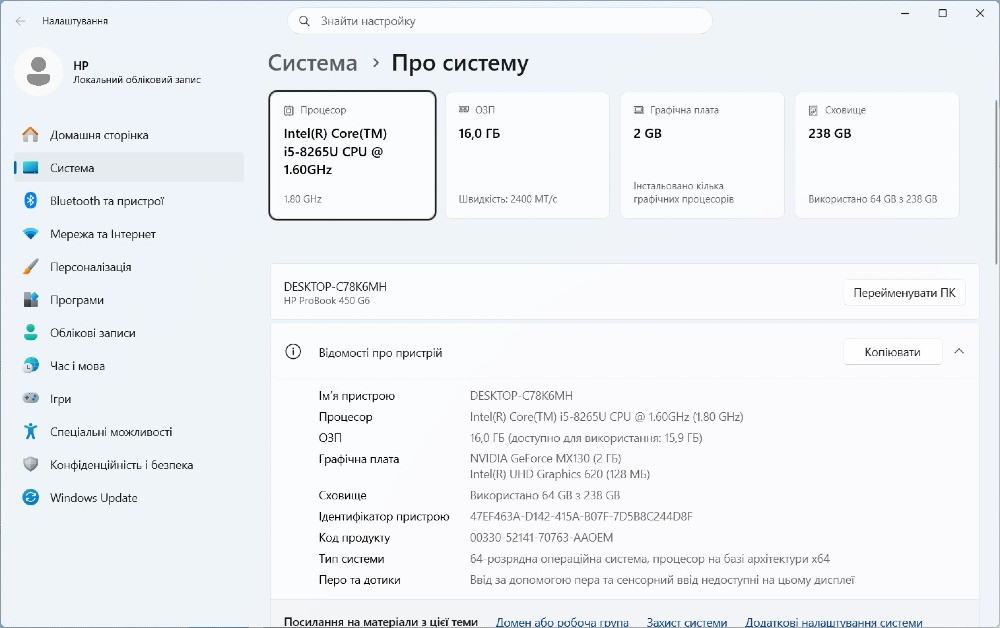
Task: Click the graphics card icon
Action: tap(638, 110)
